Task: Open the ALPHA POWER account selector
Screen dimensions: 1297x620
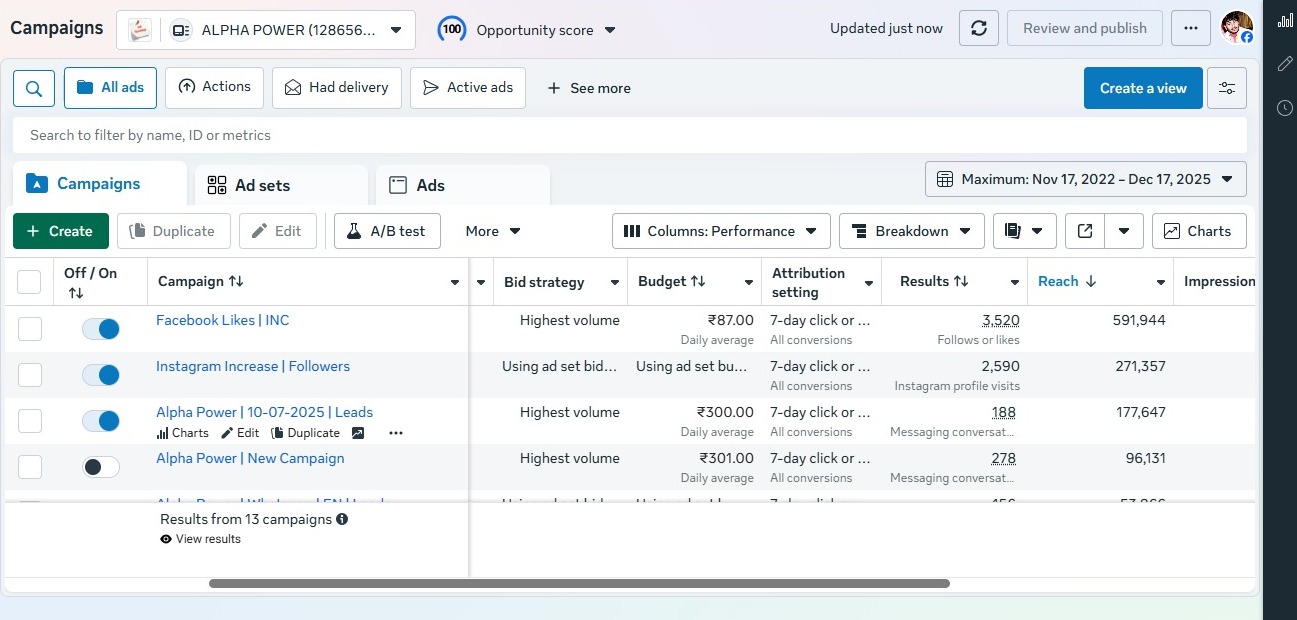Action: click(265, 30)
